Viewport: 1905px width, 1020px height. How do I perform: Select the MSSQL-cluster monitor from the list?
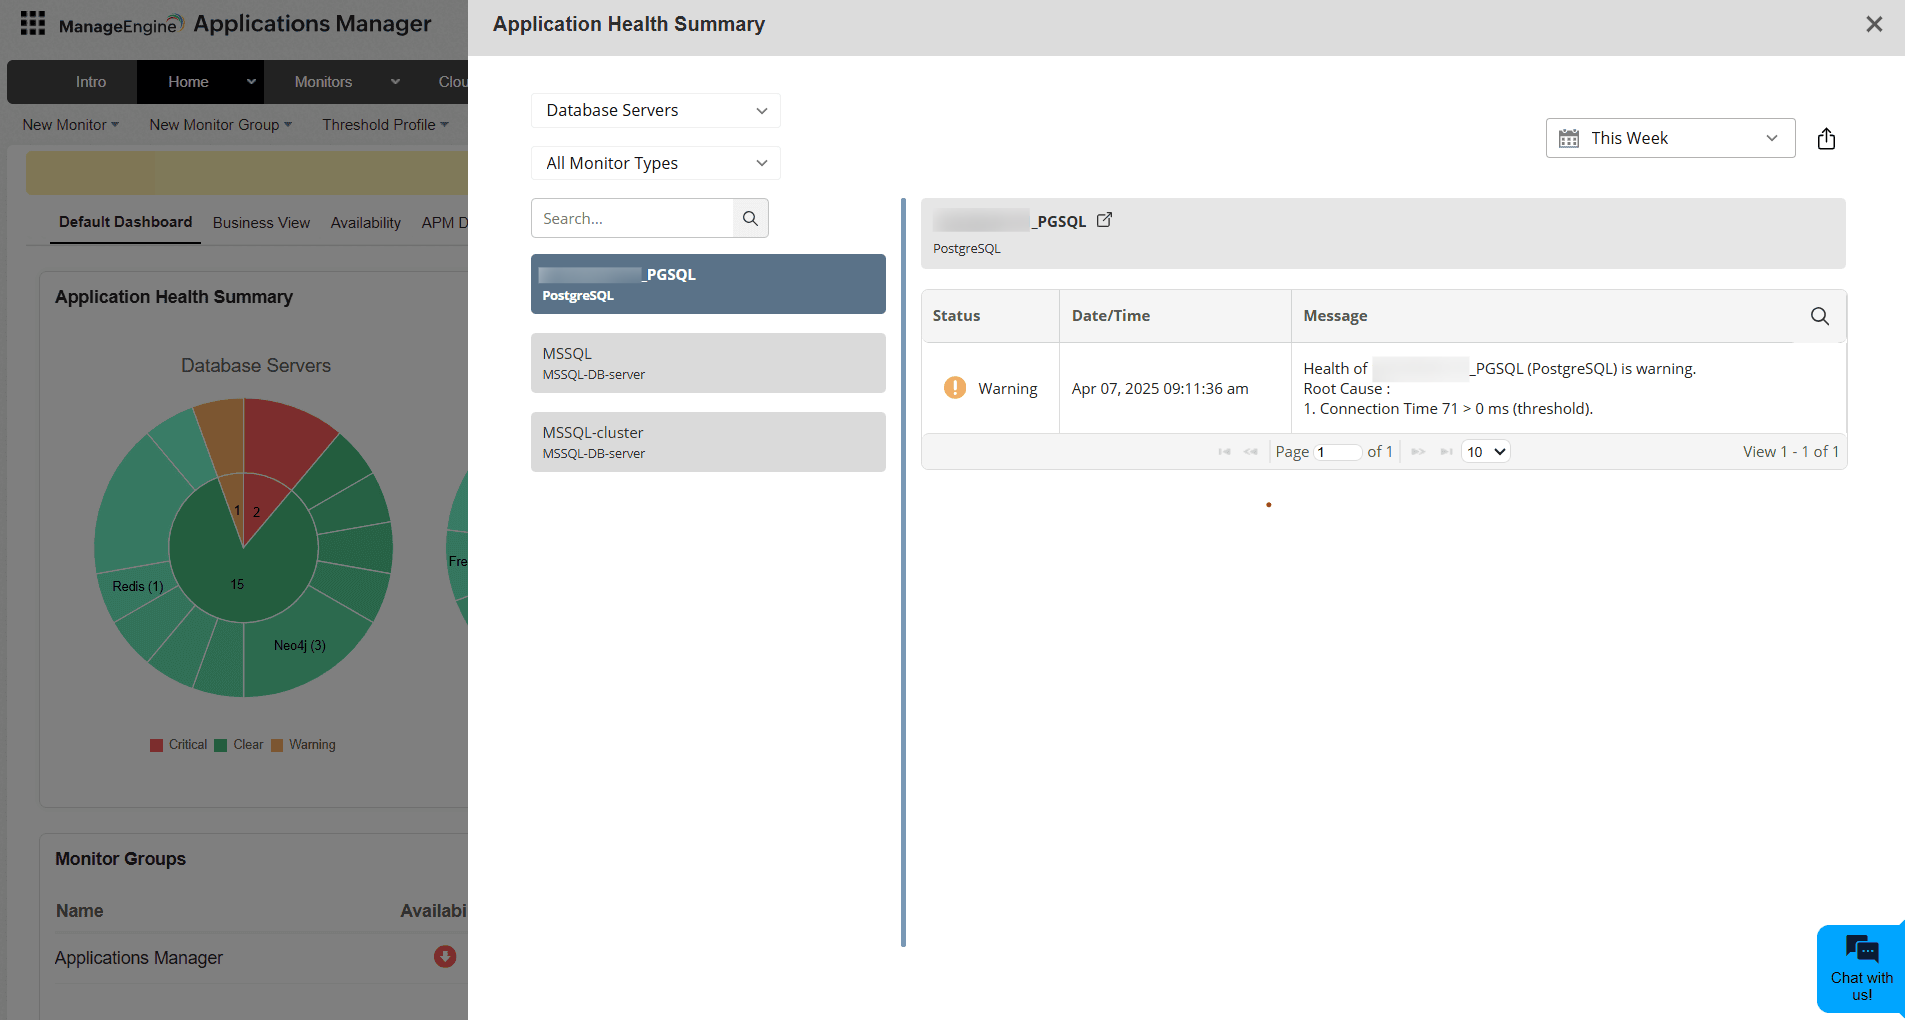click(x=707, y=441)
